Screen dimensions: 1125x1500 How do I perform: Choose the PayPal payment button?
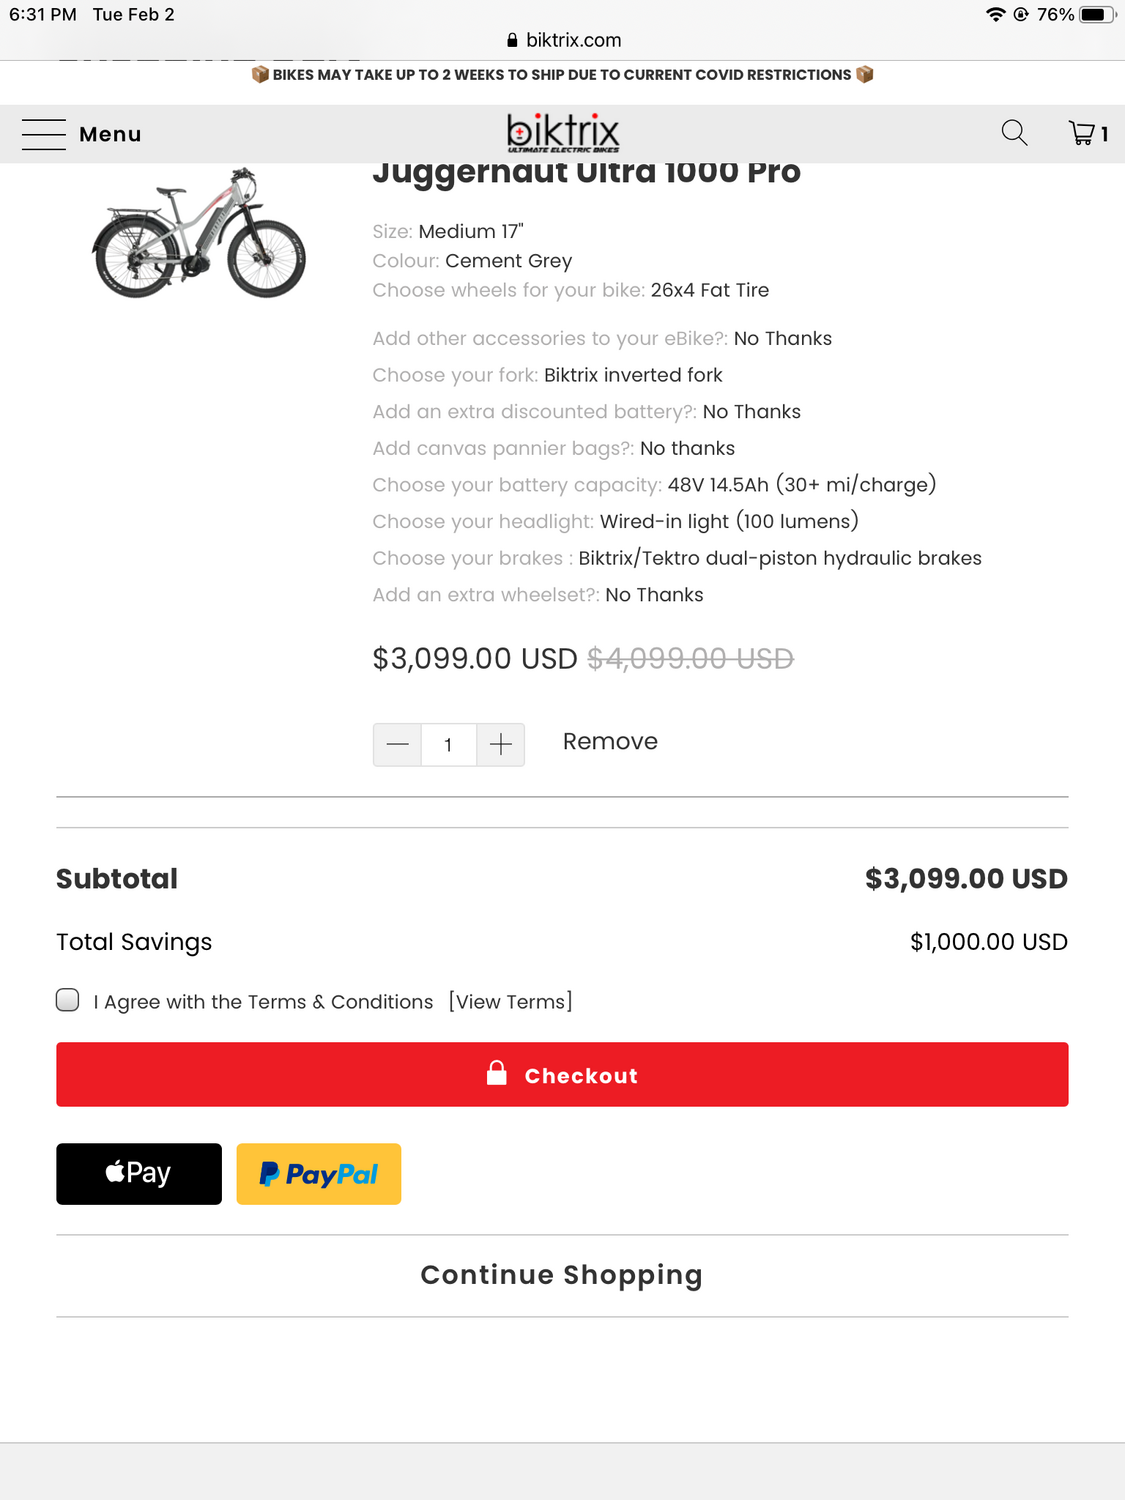pos(318,1174)
